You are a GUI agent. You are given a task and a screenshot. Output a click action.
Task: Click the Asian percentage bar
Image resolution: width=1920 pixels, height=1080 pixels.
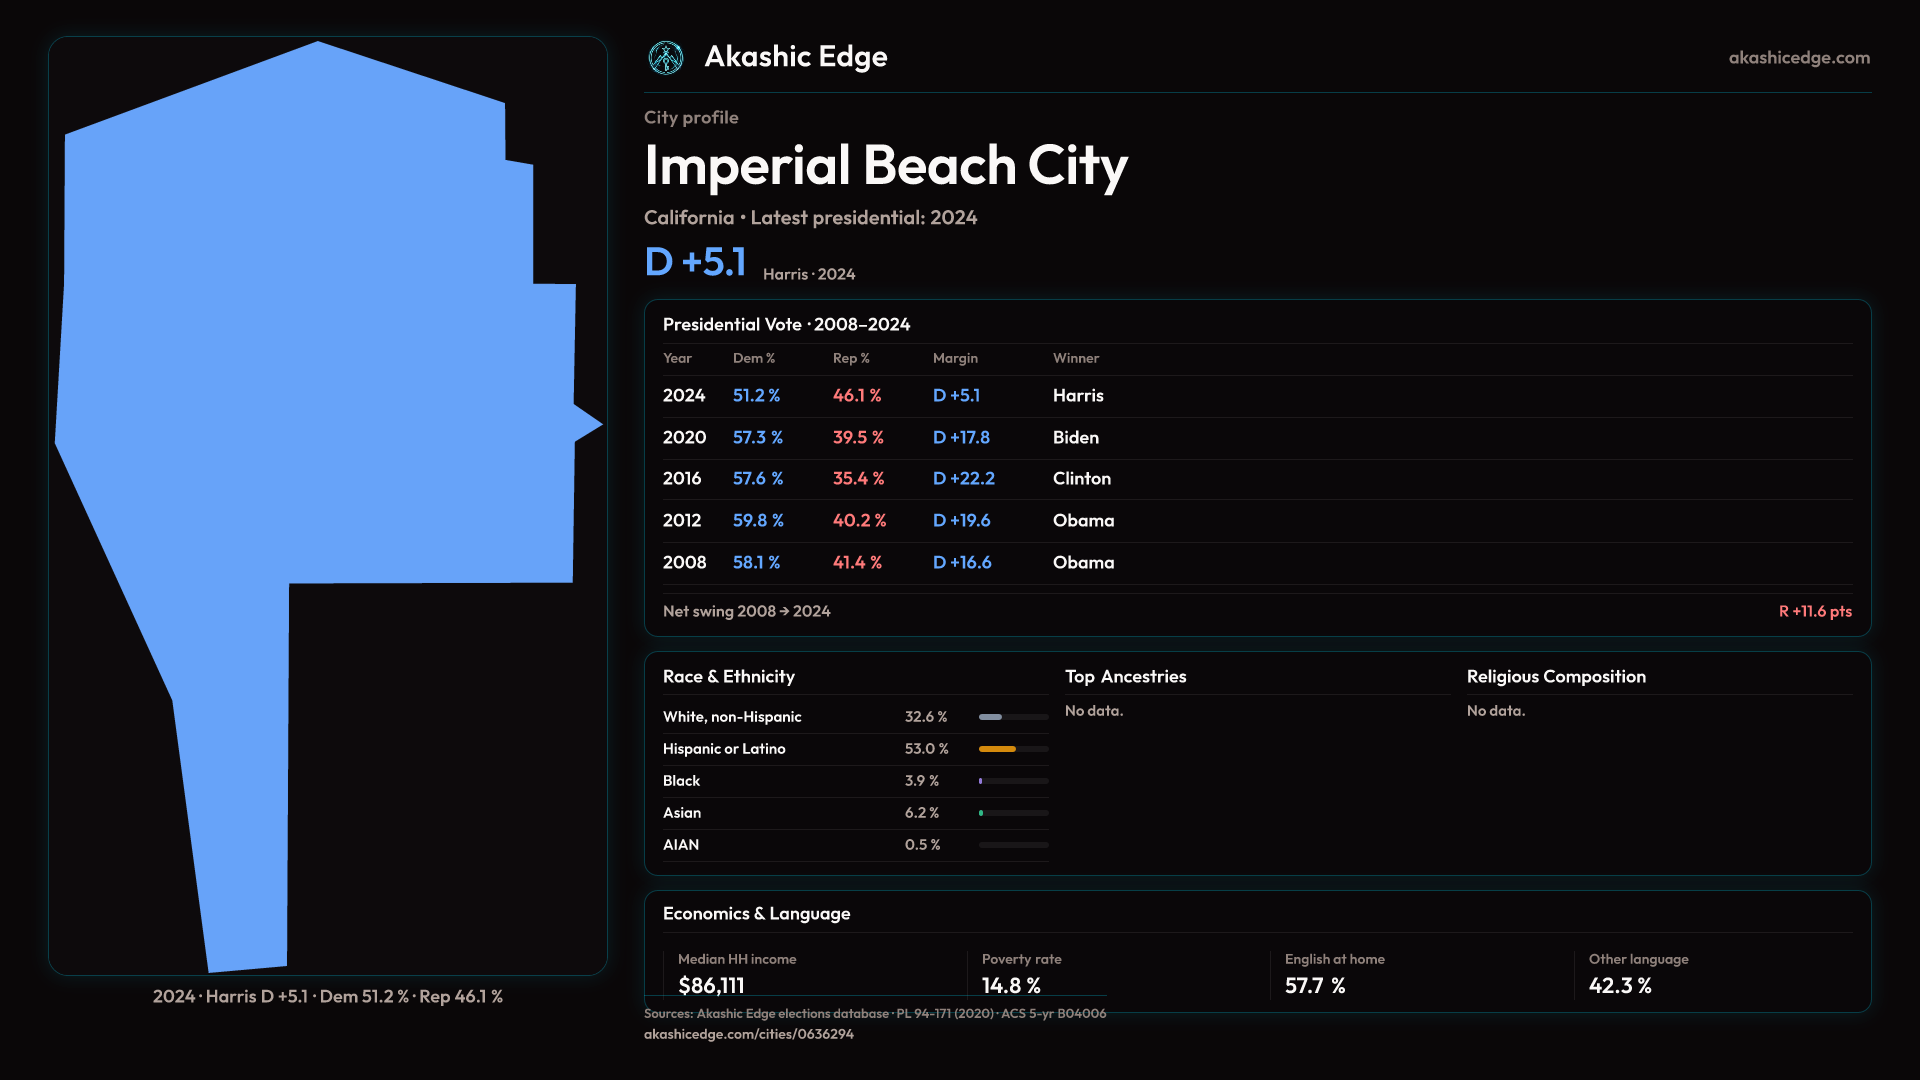(x=1012, y=813)
